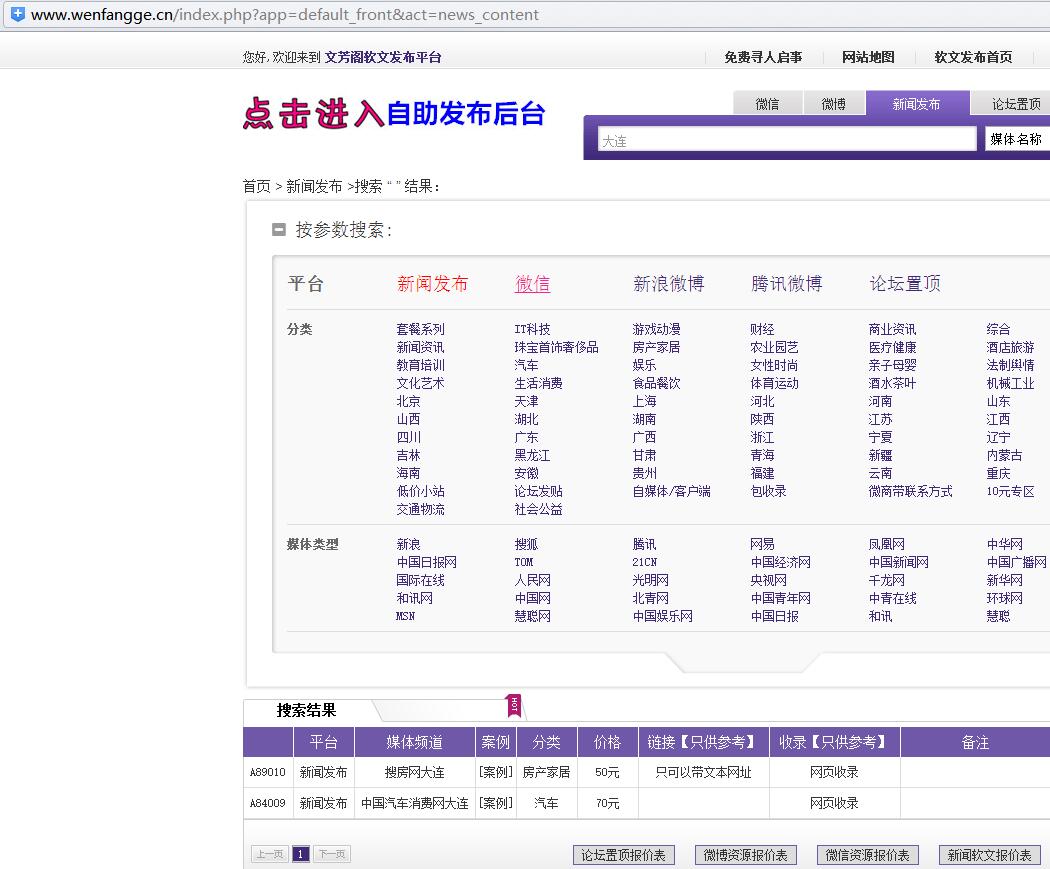The height and width of the screenshot is (869, 1050).
Task: Open 微博资源报价表 button
Action: (x=745, y=855)
